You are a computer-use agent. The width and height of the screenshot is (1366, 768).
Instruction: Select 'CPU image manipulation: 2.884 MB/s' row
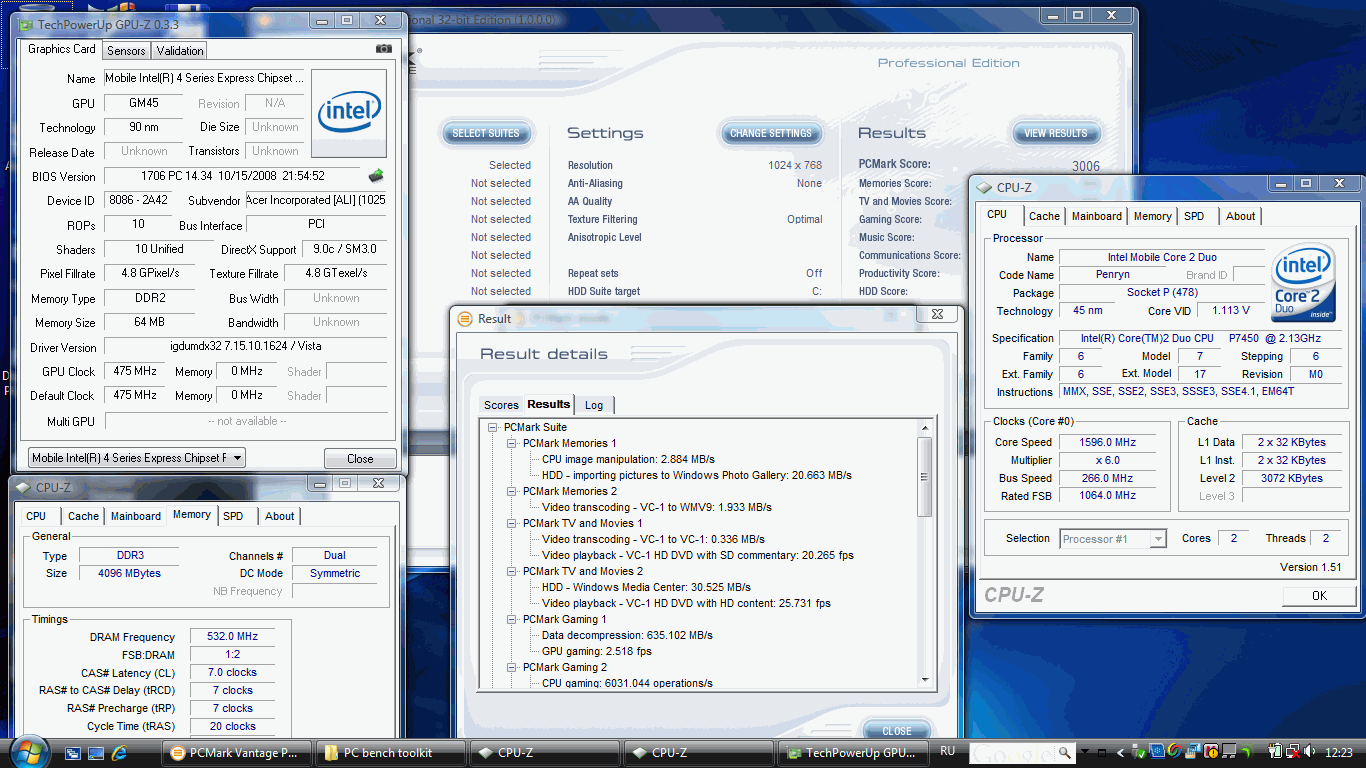(x=628, y=459)
